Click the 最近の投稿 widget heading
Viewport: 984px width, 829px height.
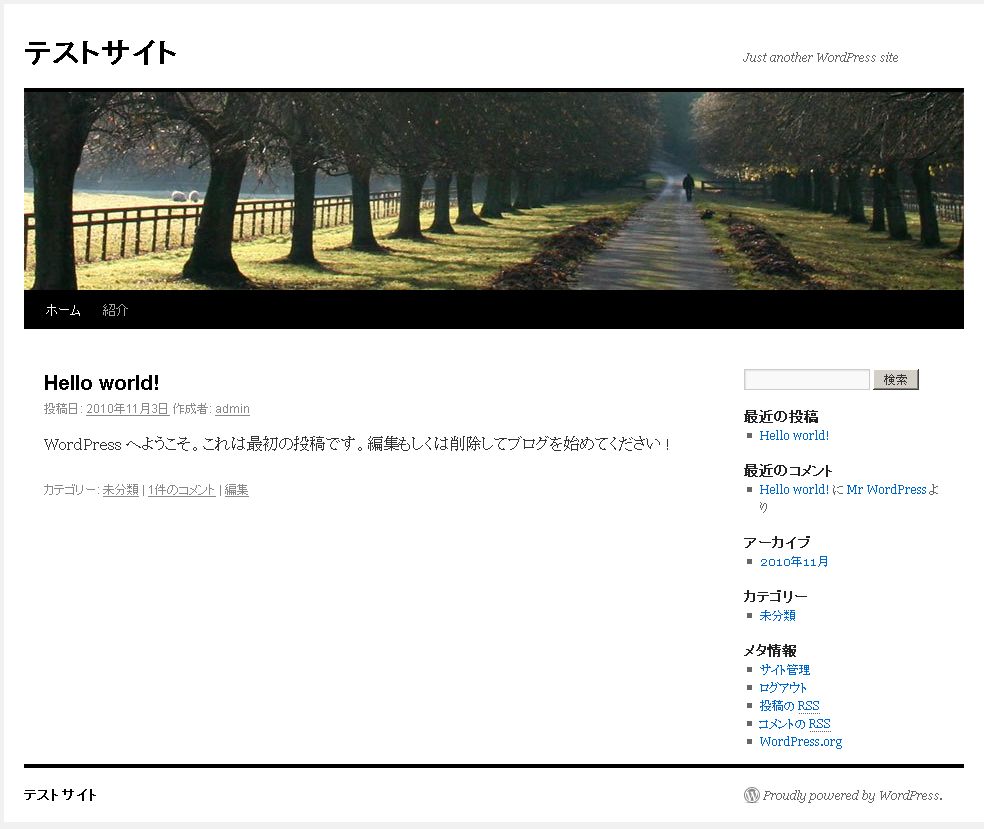pyautogui.click(x=781, y=417)
